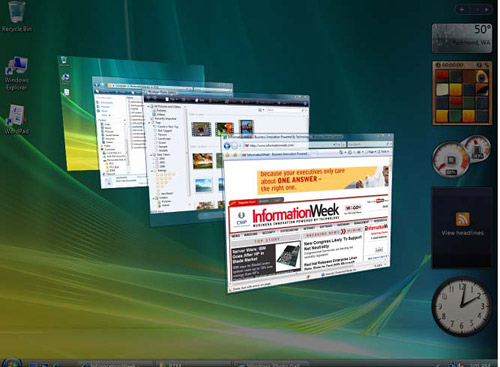Click the flower video thumbnail in Photo Gallery
This screenshot has height=367, width=500.
pyautogui.click(x=224, y=129)
